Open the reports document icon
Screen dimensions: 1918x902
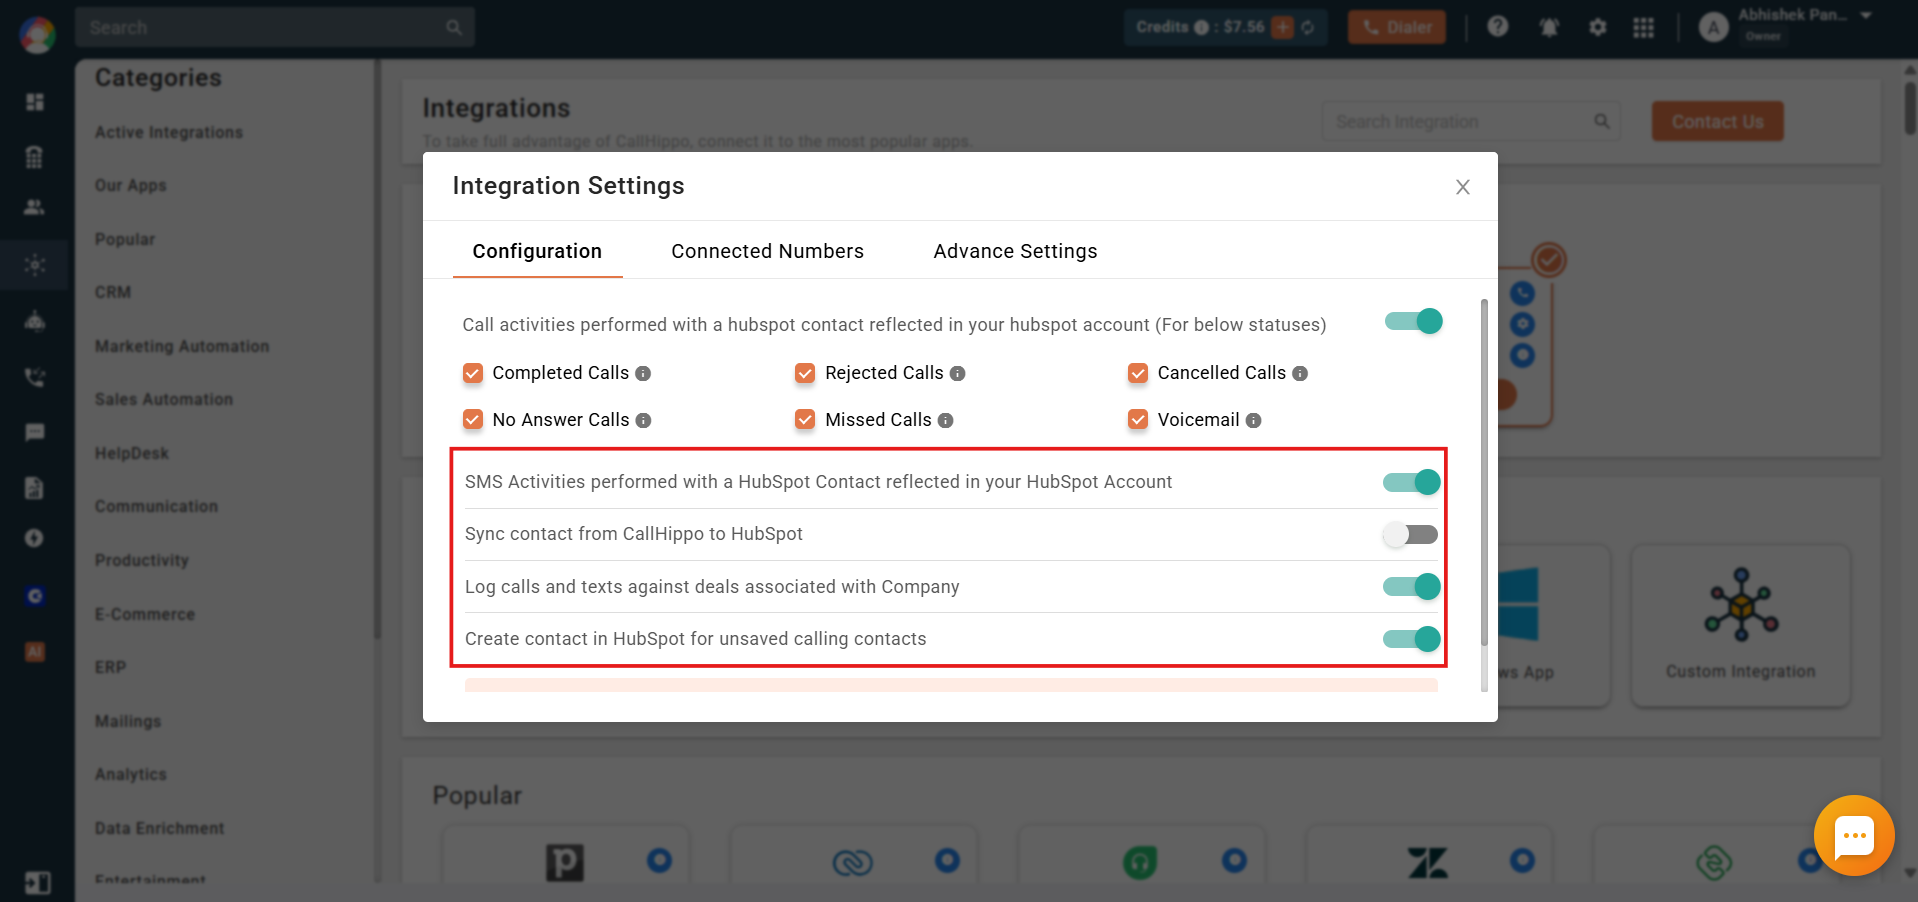click(35, 487)
